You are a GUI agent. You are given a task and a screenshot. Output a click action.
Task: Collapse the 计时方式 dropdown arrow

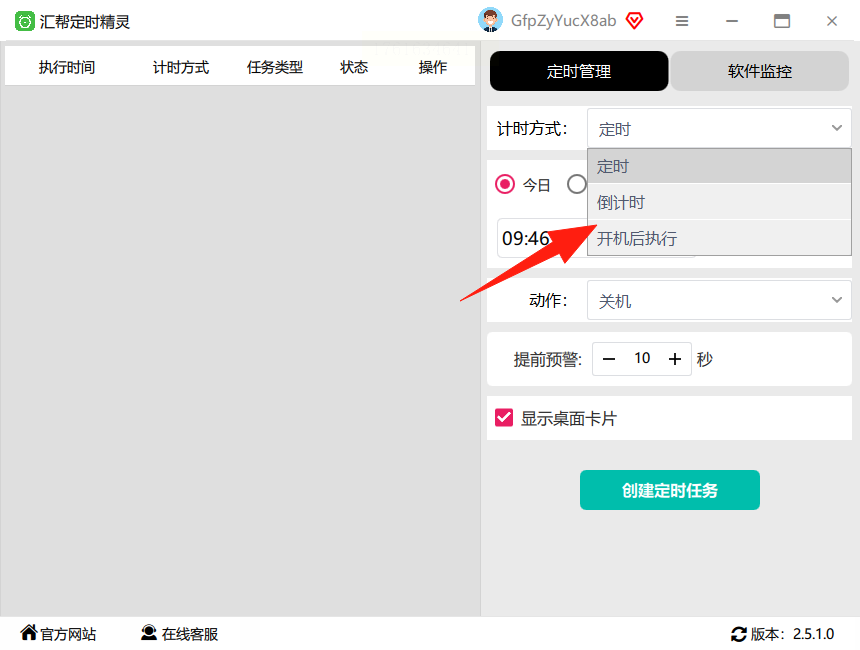click(x=836, y=128)
